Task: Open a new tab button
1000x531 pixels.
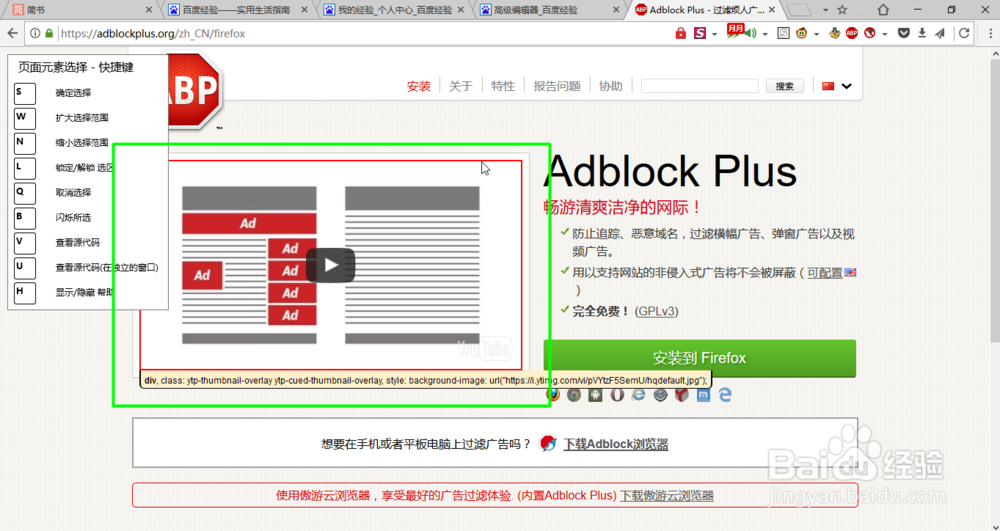Action: (800, 10)
